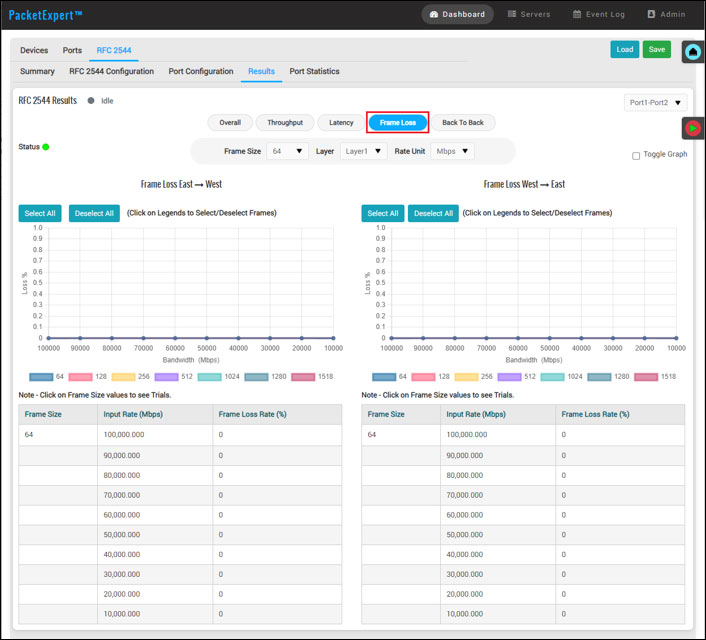
Task: Select the RFC 2544 tab
Action: pos(114,50)
